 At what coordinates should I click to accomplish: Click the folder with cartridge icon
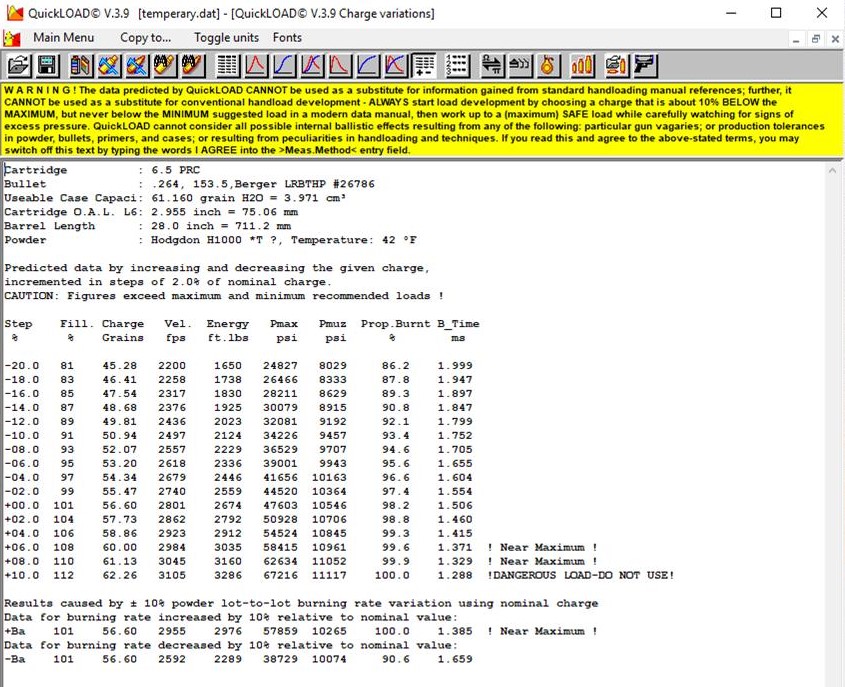616,66
